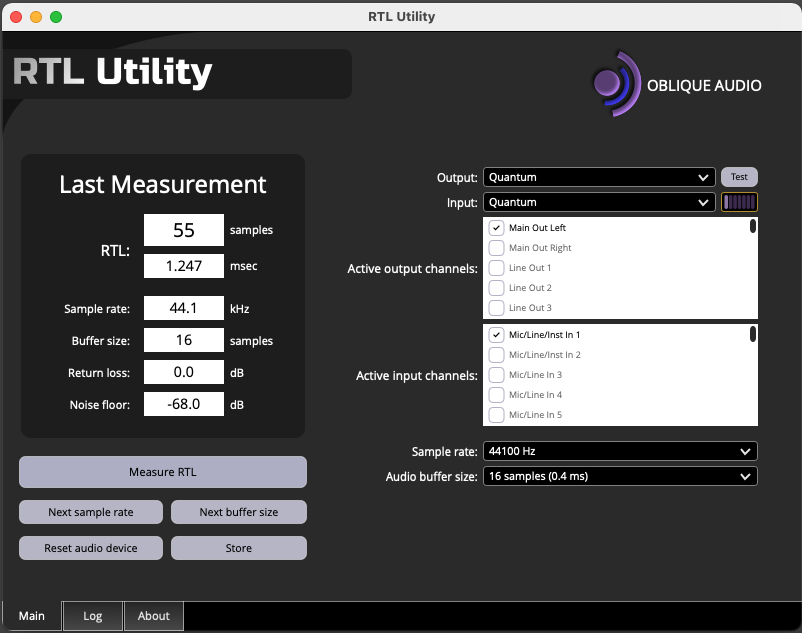Enable the Line Out 2 channel
Screen dimensions: 802x633
coord(496,287)
